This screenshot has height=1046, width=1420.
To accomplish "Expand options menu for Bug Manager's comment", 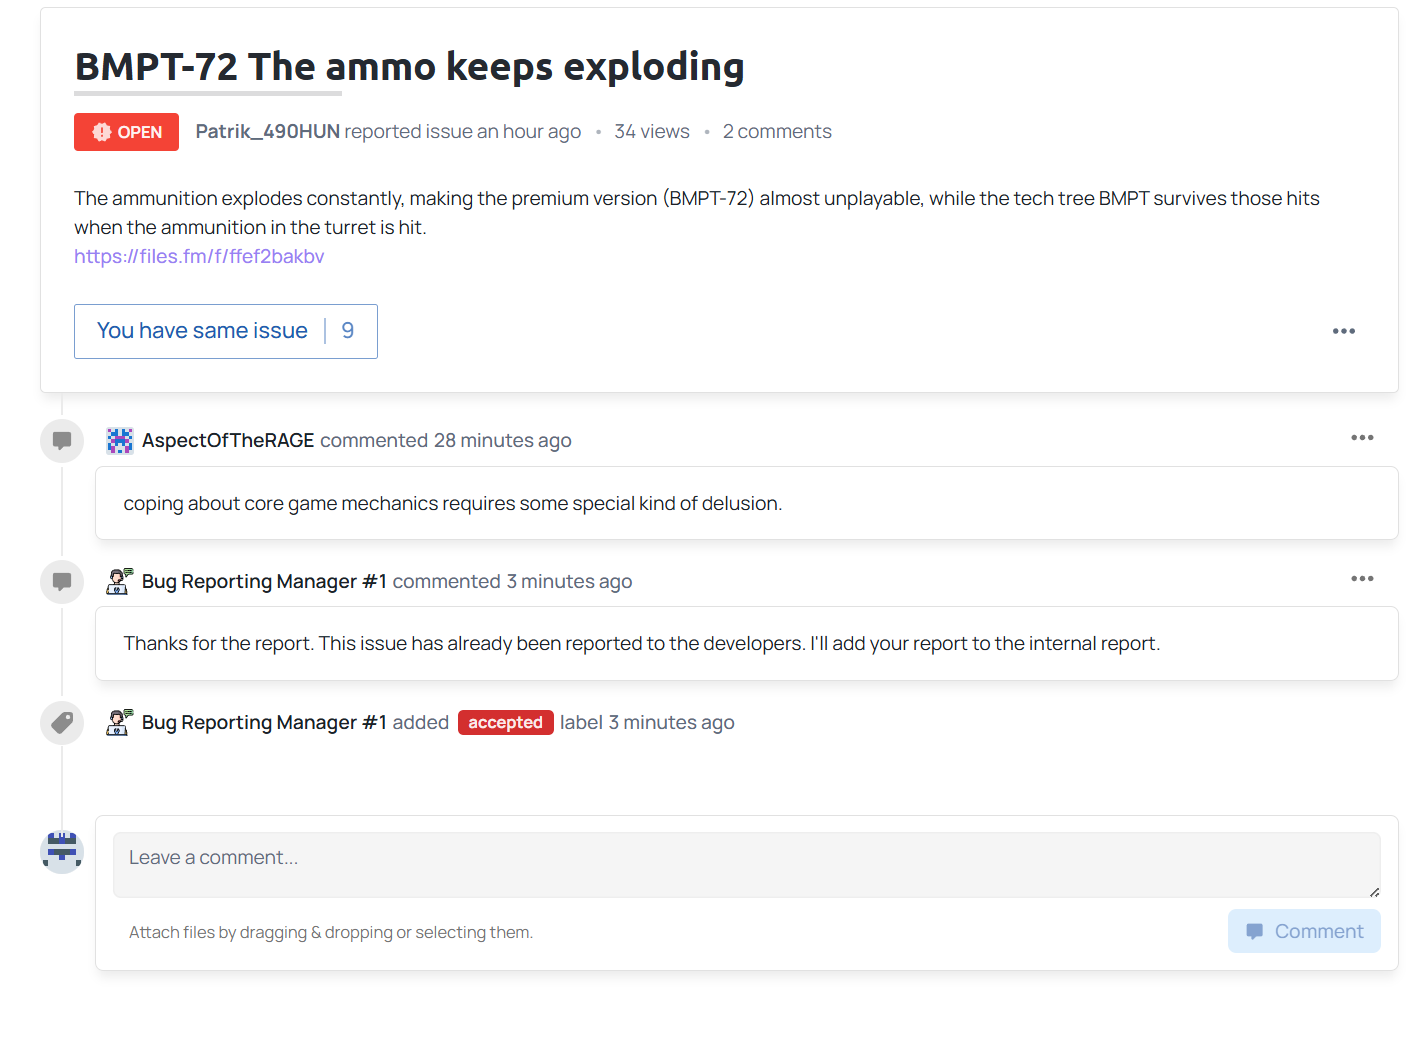I will pos(1361,579).
